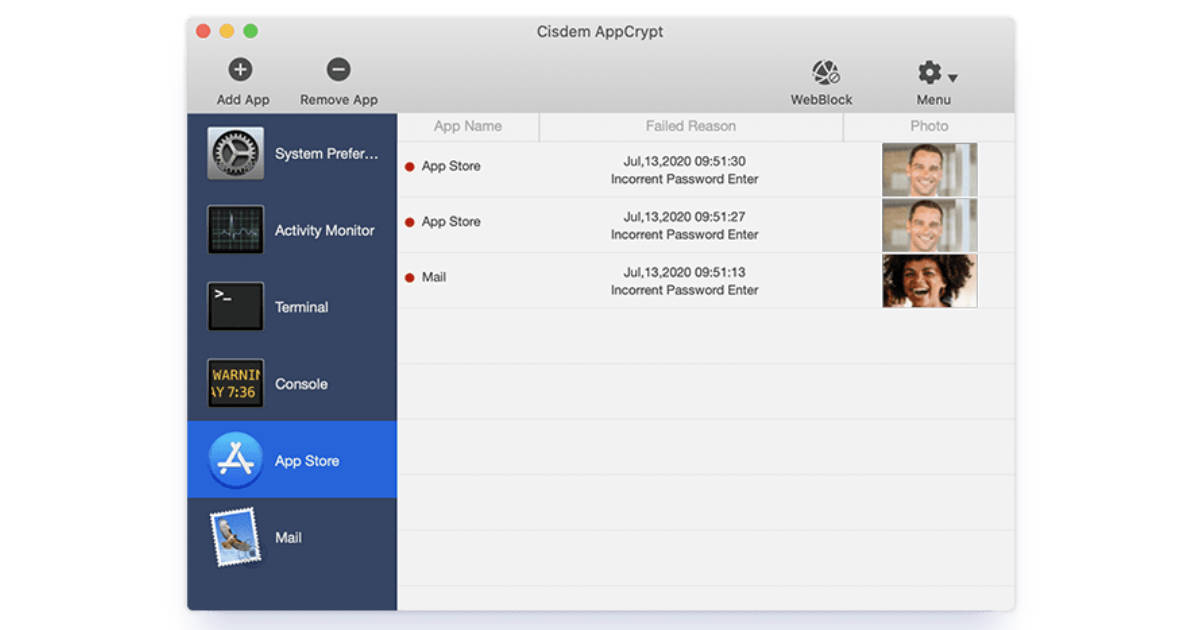Open the intruder photo from the Mail entry
Viewport: 1200px width, 630px height.
click(x=929, y=281)
